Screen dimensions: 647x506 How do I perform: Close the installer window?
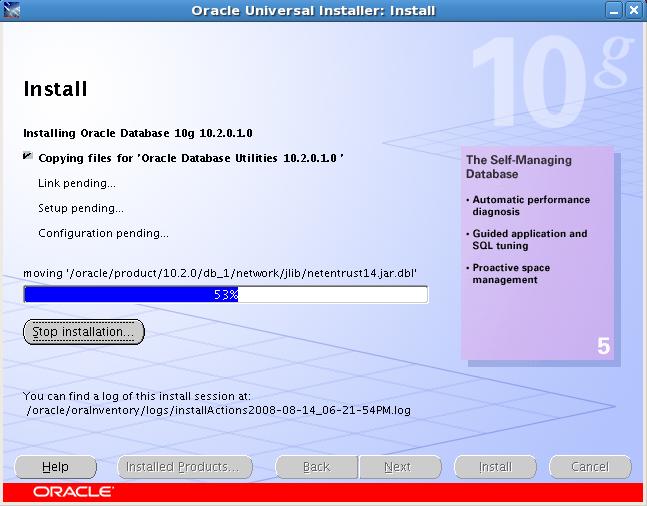point(633,10)
